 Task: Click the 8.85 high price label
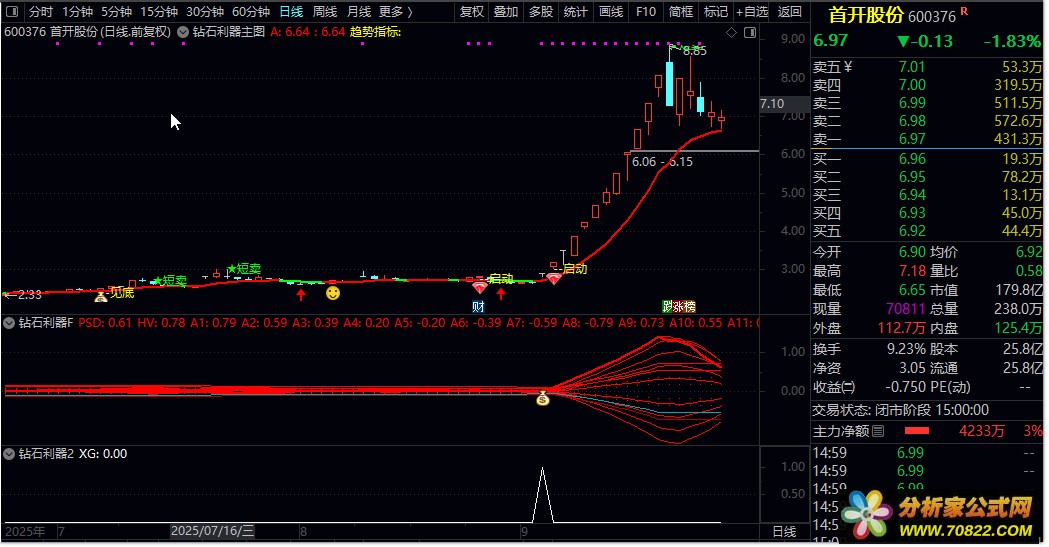(694, 51)
